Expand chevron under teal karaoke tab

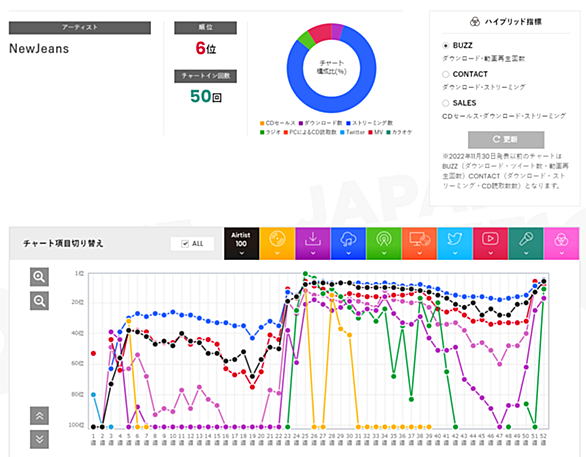525,253
